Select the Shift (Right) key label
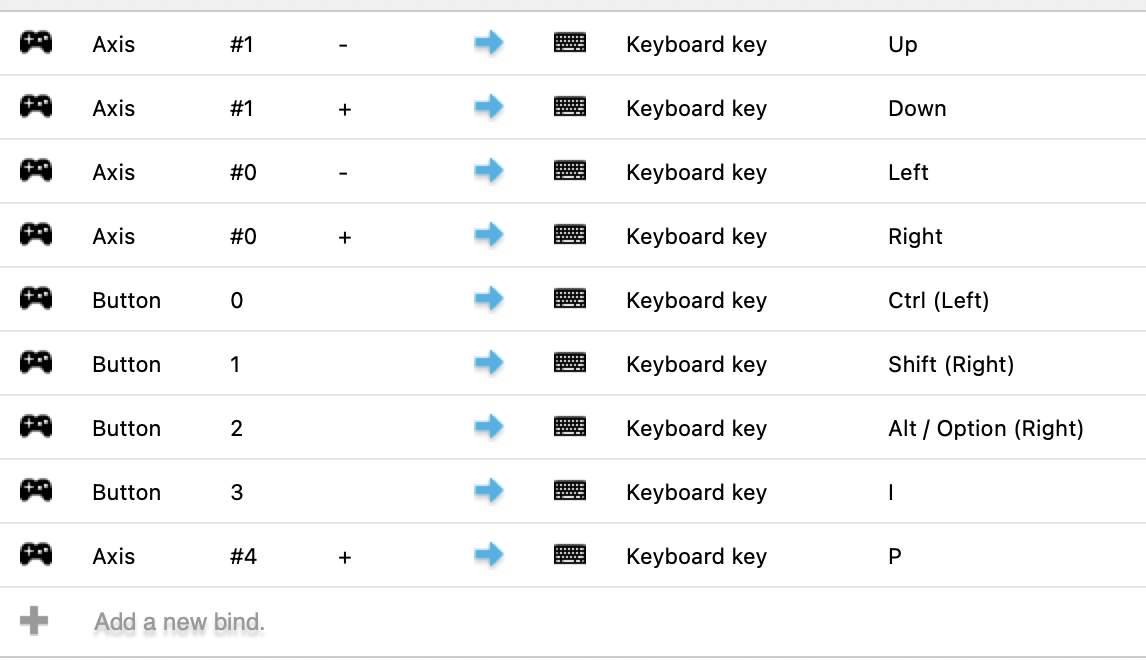Image resolution: width=1146 pixels, height=660 pixels. 950,364
